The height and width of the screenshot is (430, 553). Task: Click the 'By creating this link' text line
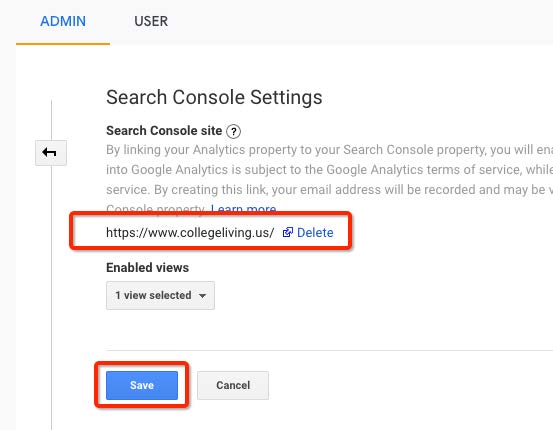pos(329,190)
